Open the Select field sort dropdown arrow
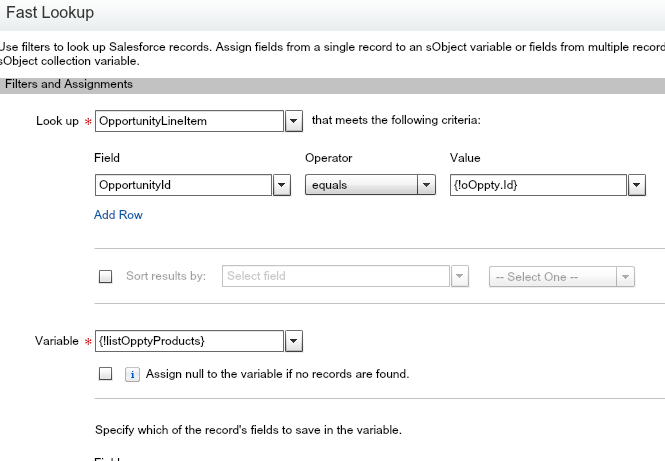Viewport: 665px width, 461px height. pyautogui.click(x=459, y=277)
